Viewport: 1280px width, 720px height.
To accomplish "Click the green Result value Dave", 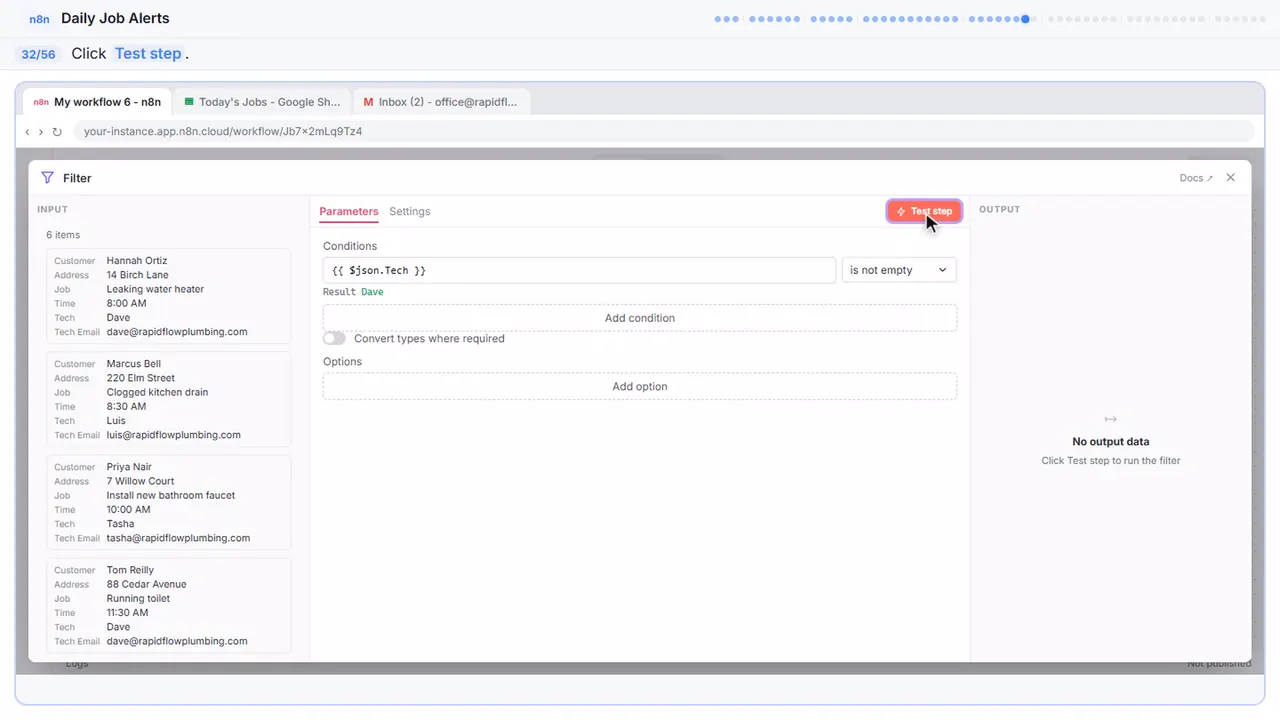I will click(372, 292).
